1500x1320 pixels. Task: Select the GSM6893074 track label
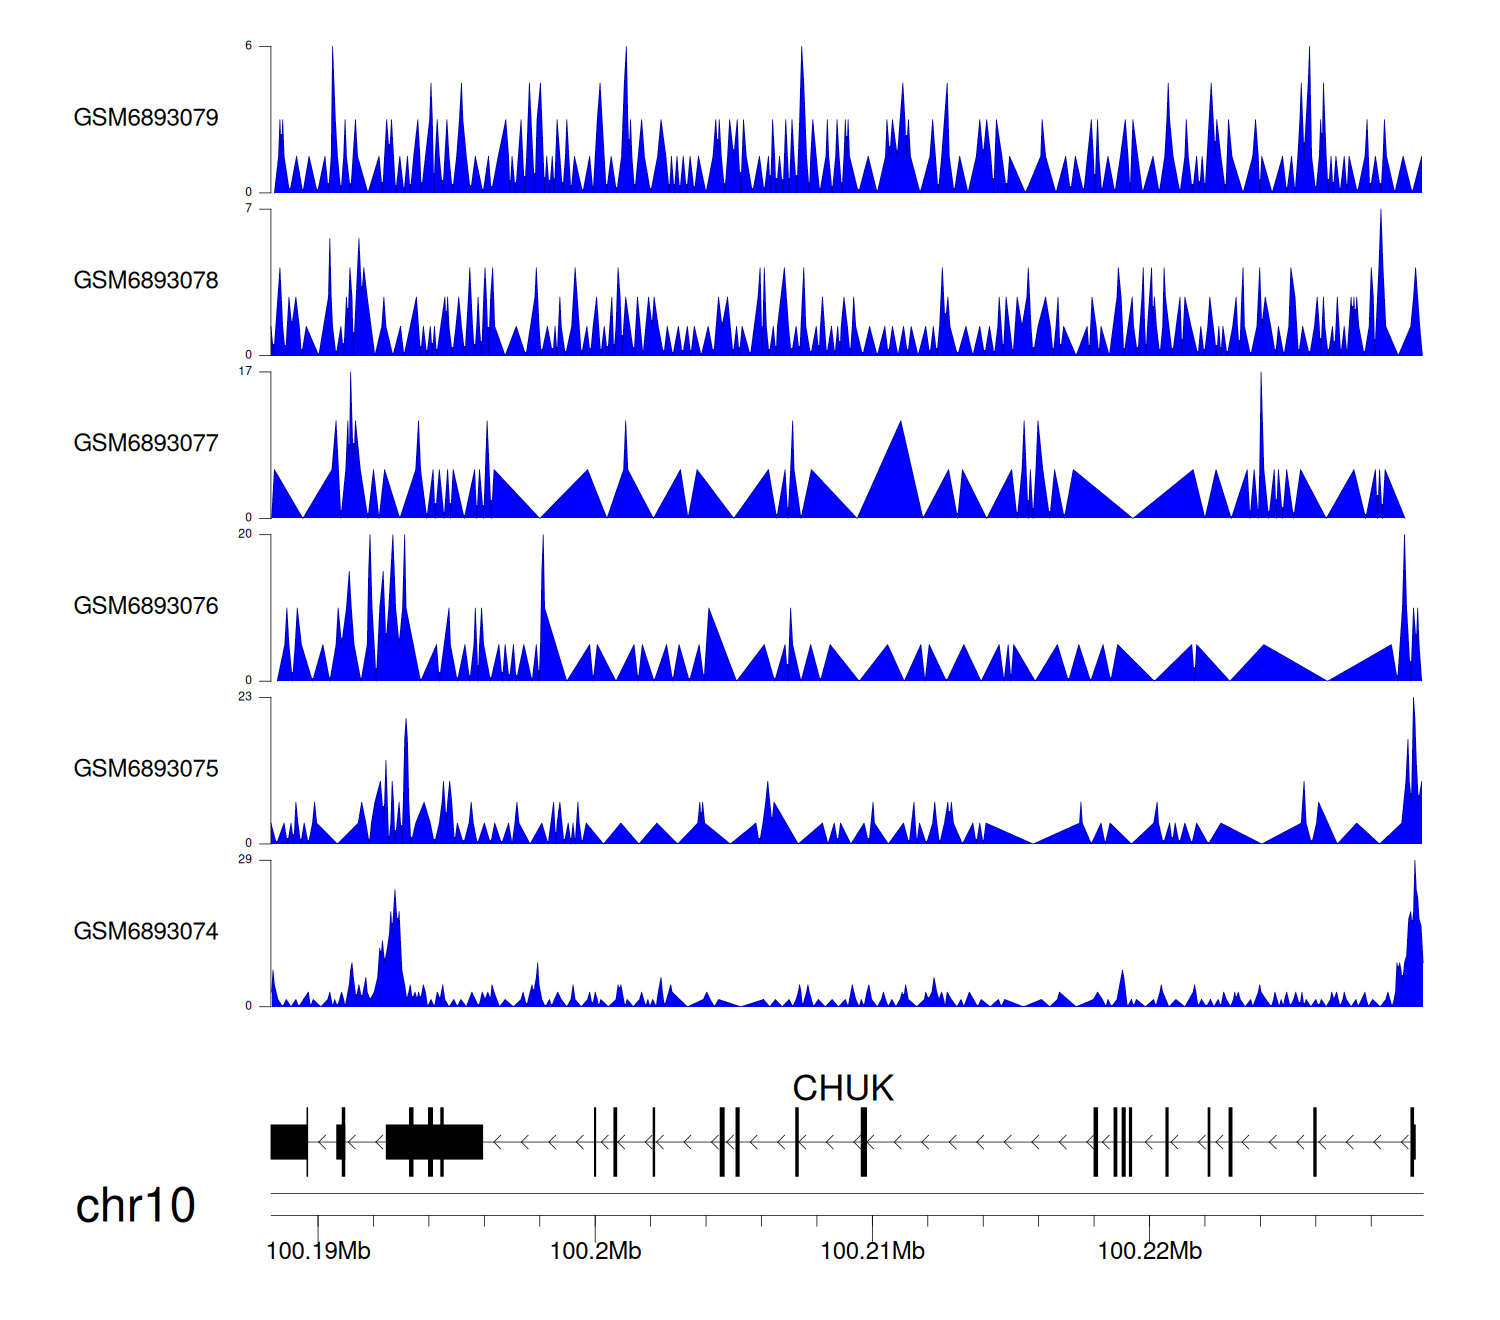click(146, 932)
